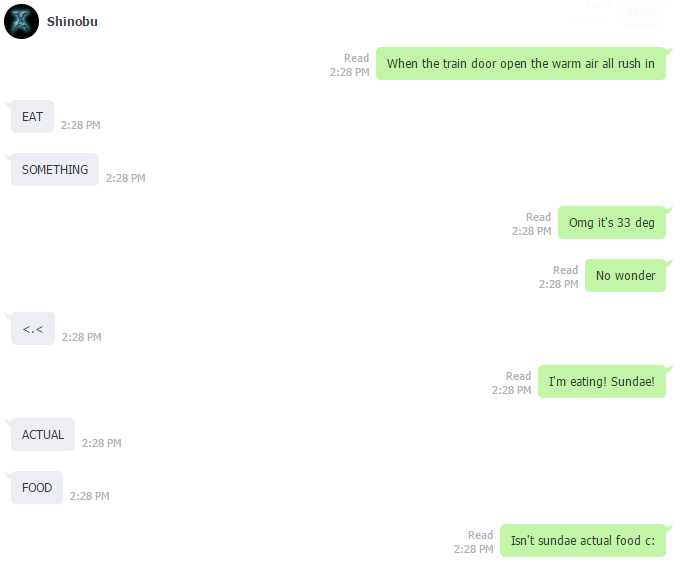The height and width of the screenshot is (566, 680).
Task: Click the 'Isn't sundae actual food c:' message
Action: [x=583, y=540]
